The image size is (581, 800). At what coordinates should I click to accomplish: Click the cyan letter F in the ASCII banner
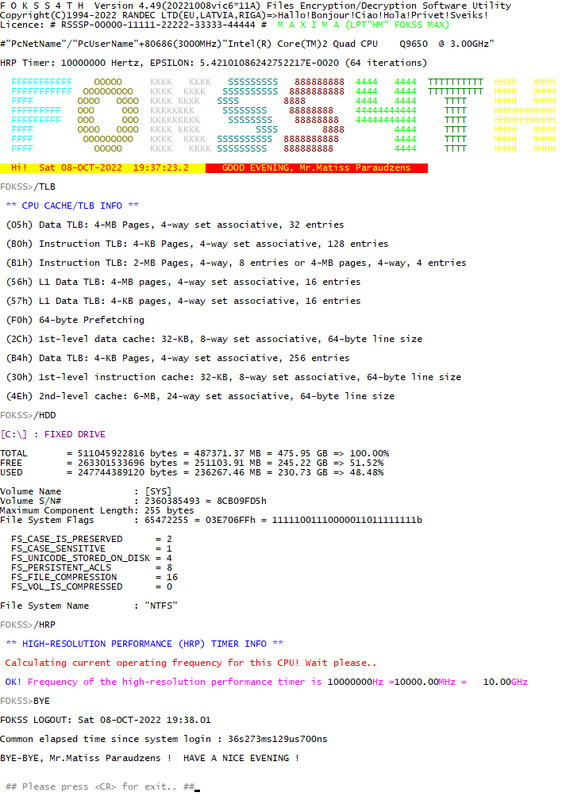pyautogui.click(x=41, y=115)
